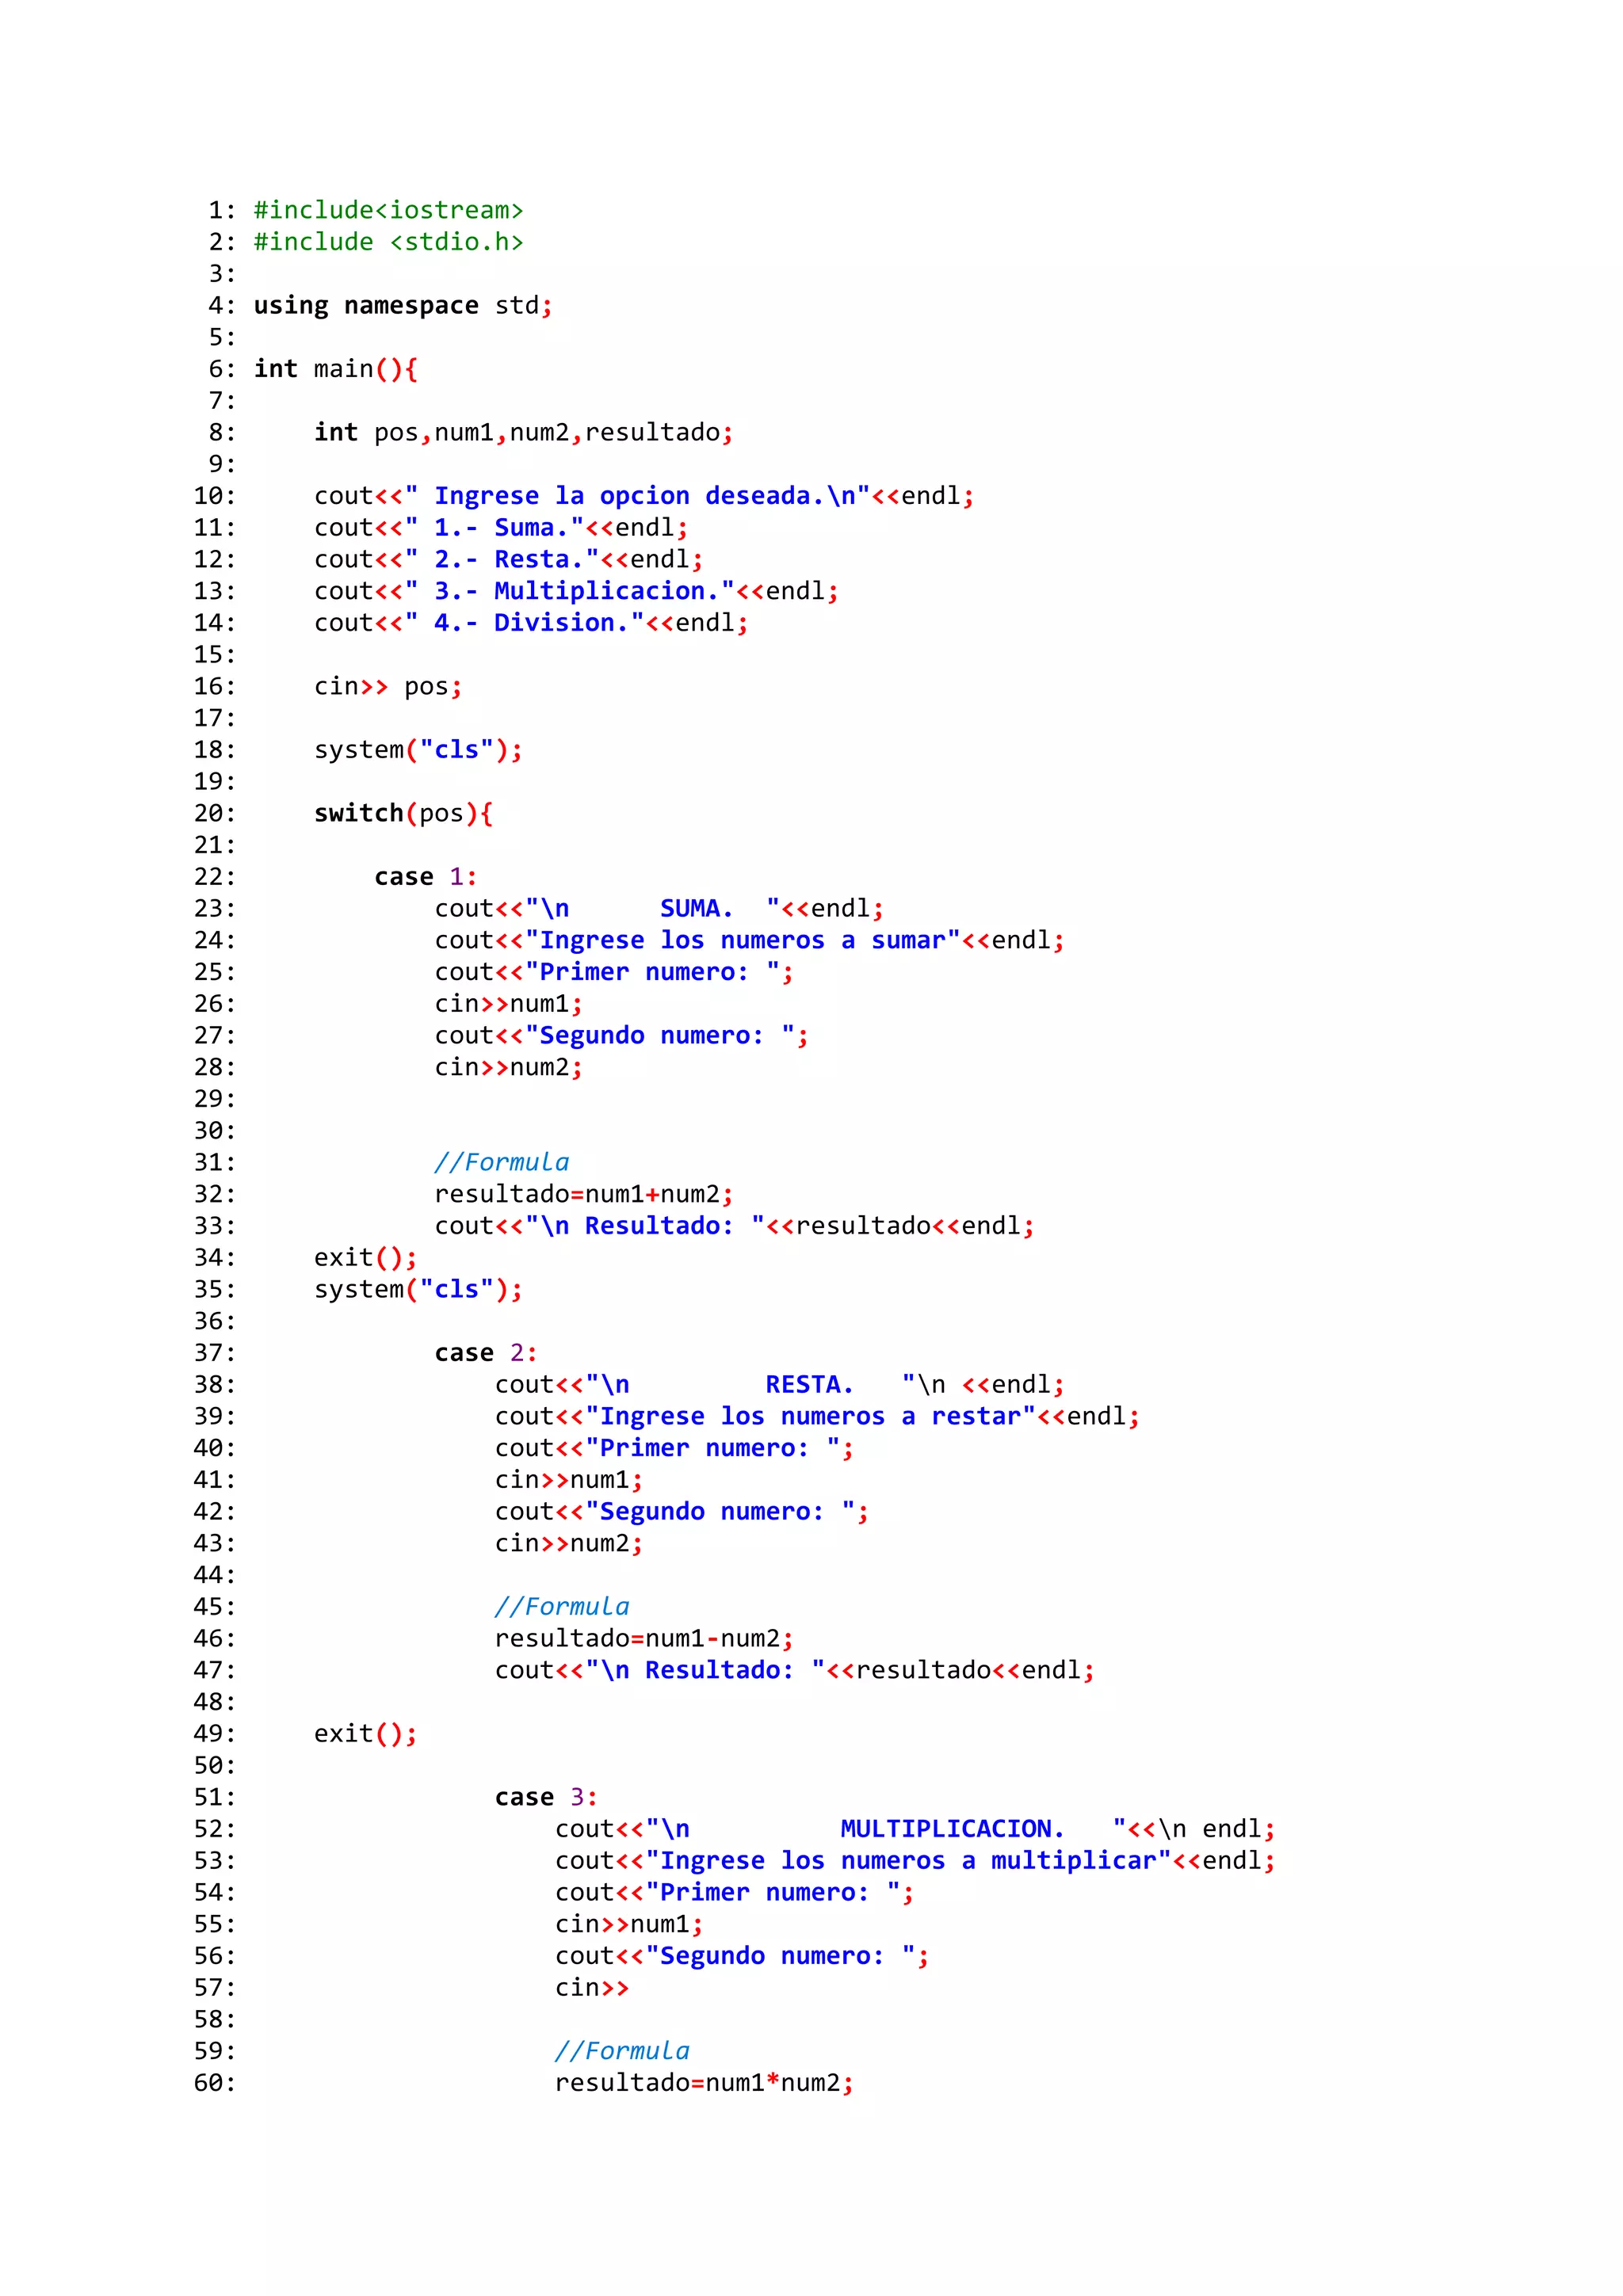
Task: Click the '//Formula' comment on line 45
Action: (561, 1607)
